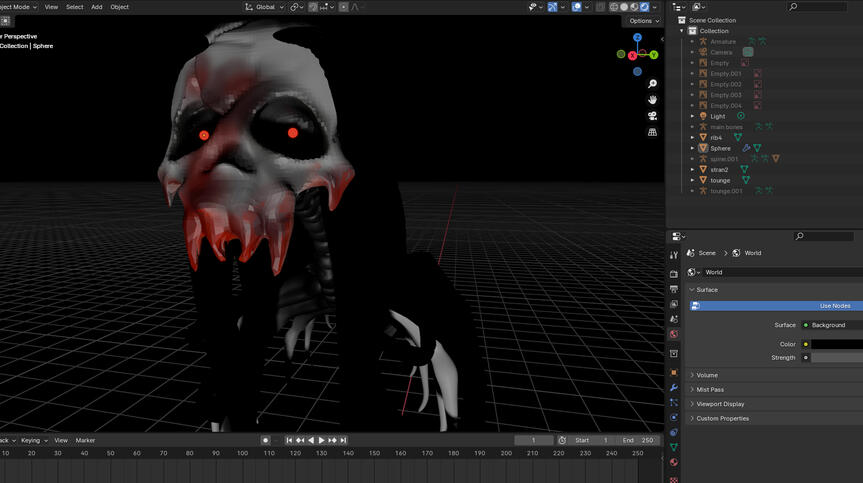Expand the Volume panel
The image size is (863, 483).
click(x=708, y=375)
